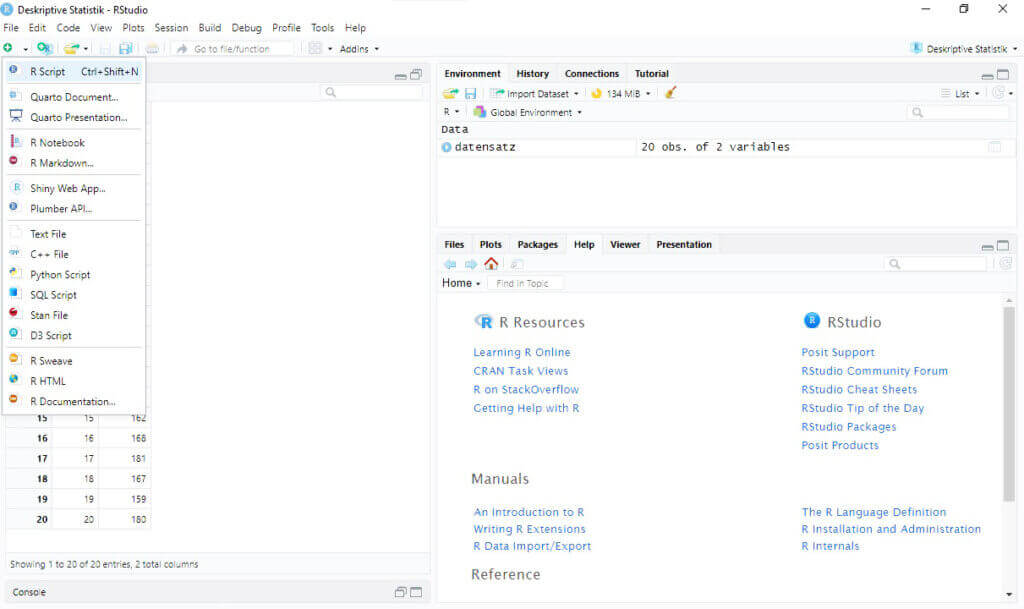Click the Environment search field

(x=959, y=112)
